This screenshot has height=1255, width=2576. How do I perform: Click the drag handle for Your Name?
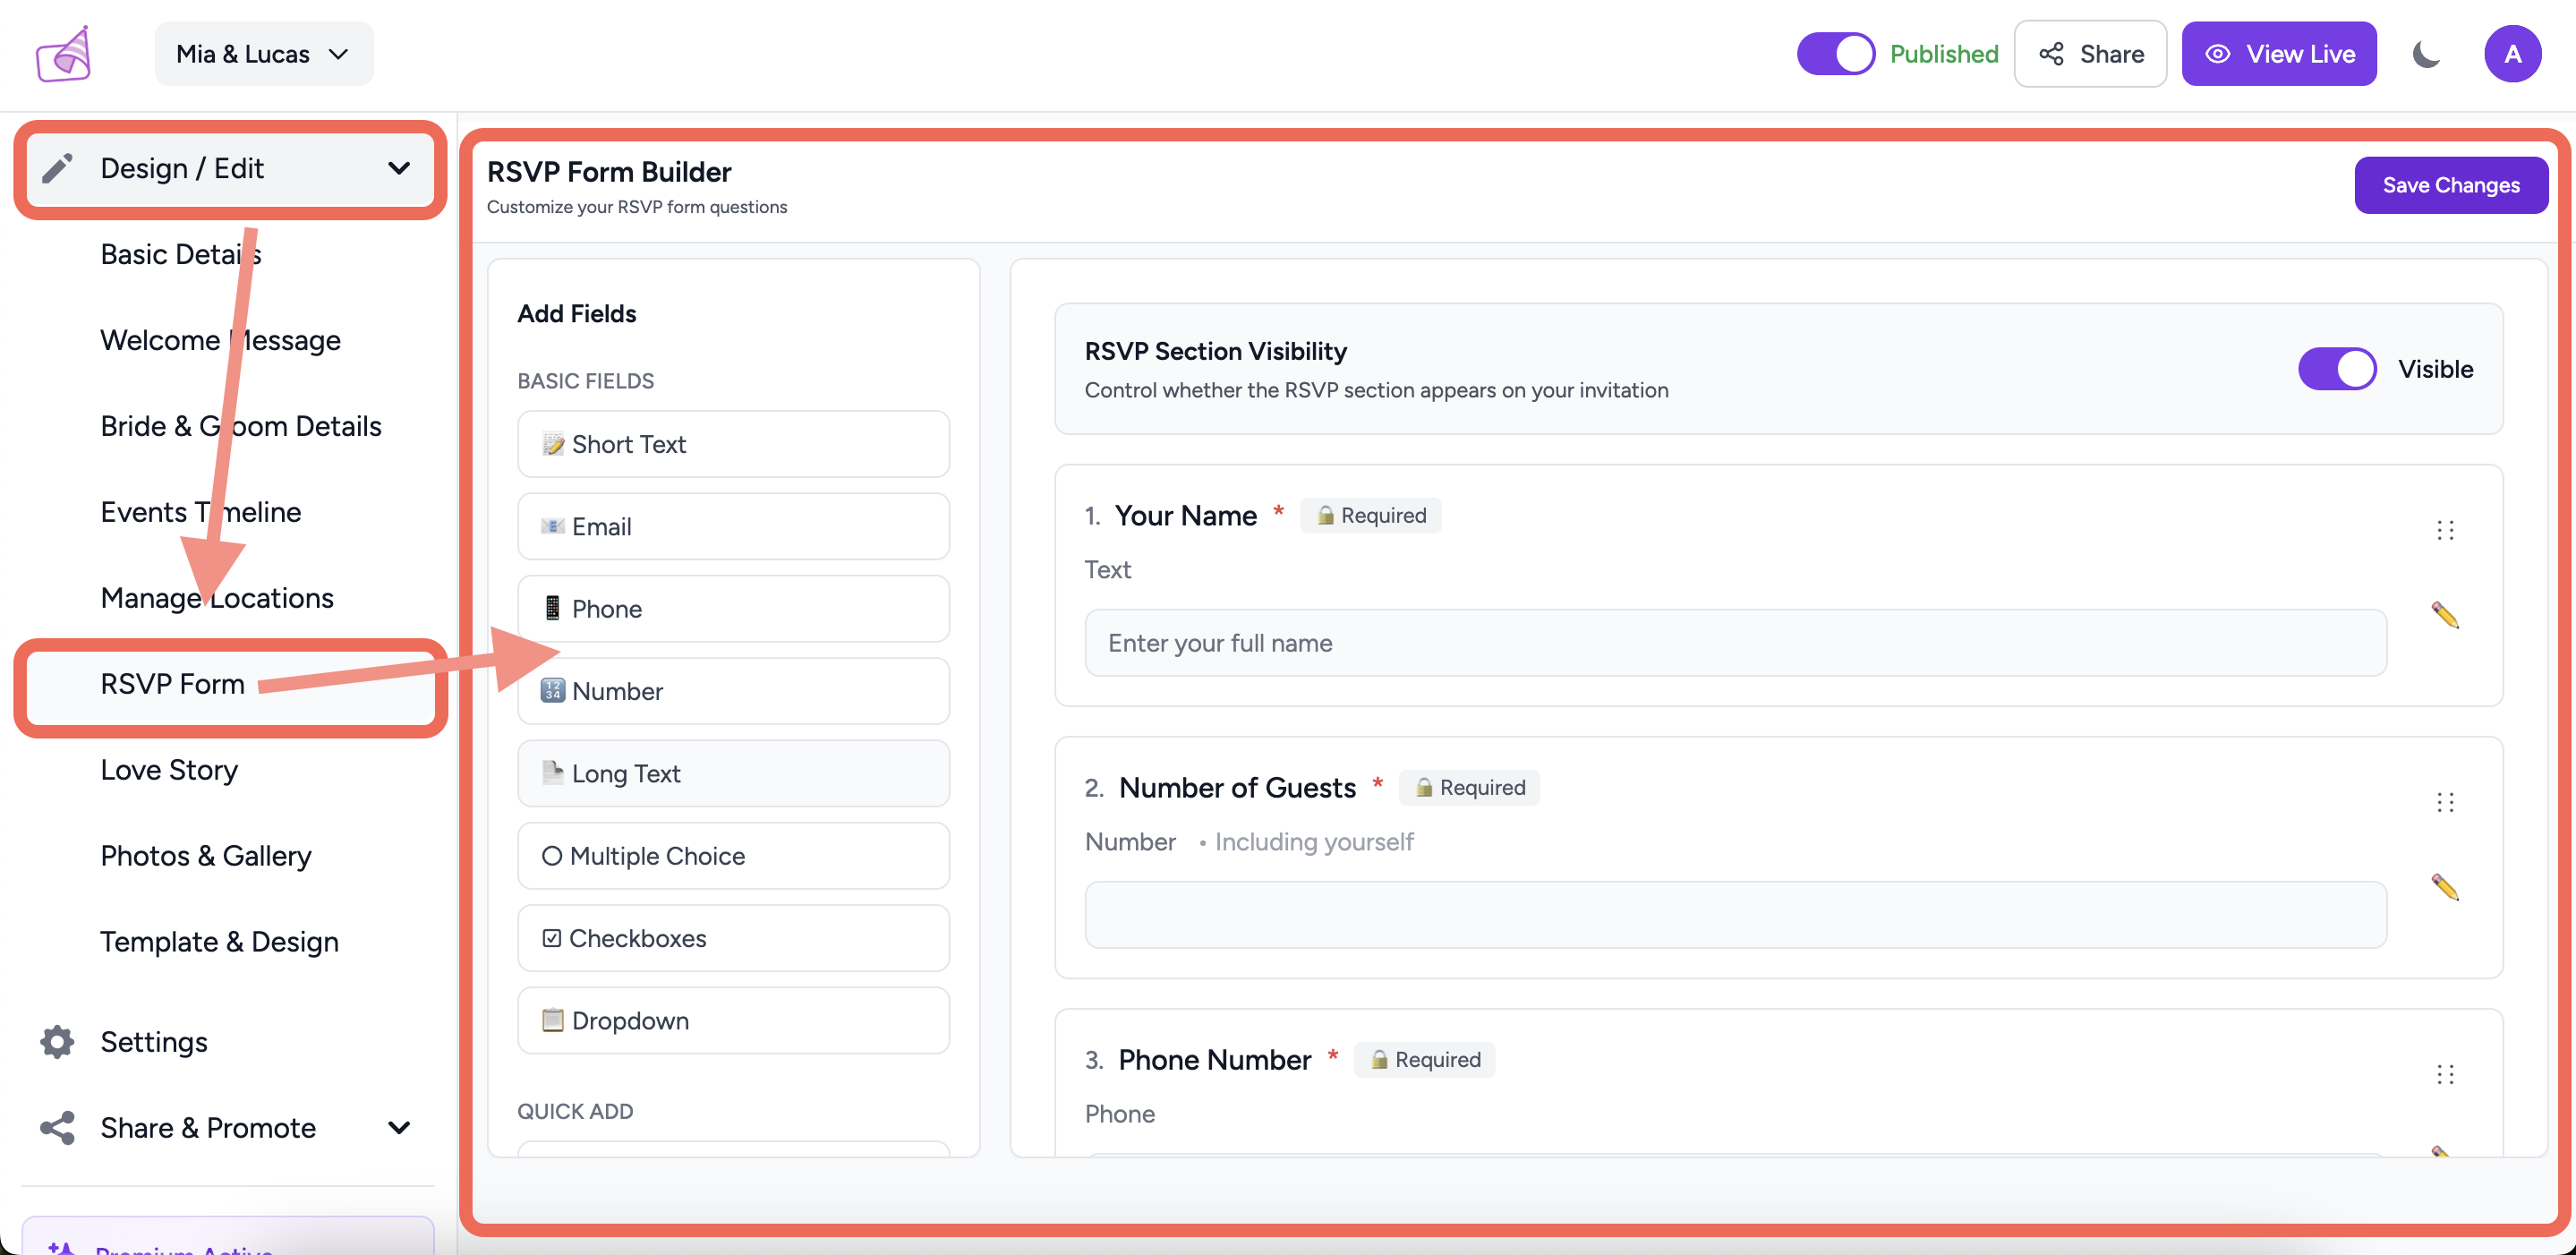[x=2445, y=530]
